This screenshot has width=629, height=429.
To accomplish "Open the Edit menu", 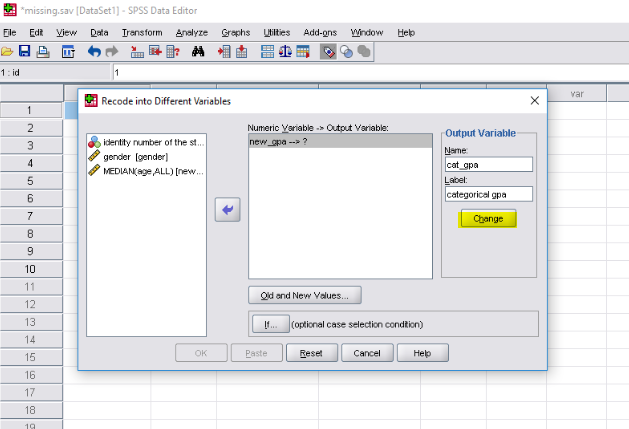I will pos(36,33).
